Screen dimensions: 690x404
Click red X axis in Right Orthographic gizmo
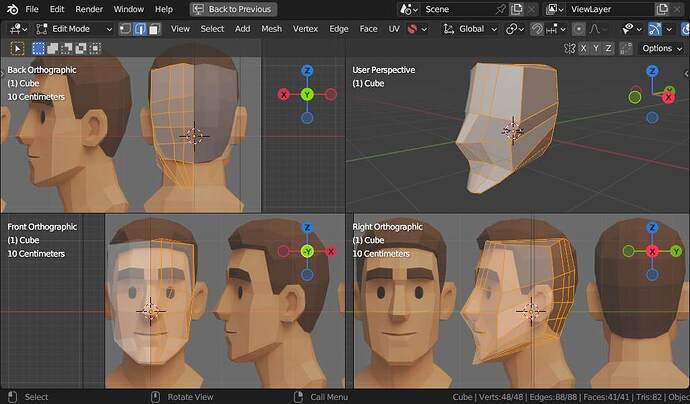click(x=652, y=251)
